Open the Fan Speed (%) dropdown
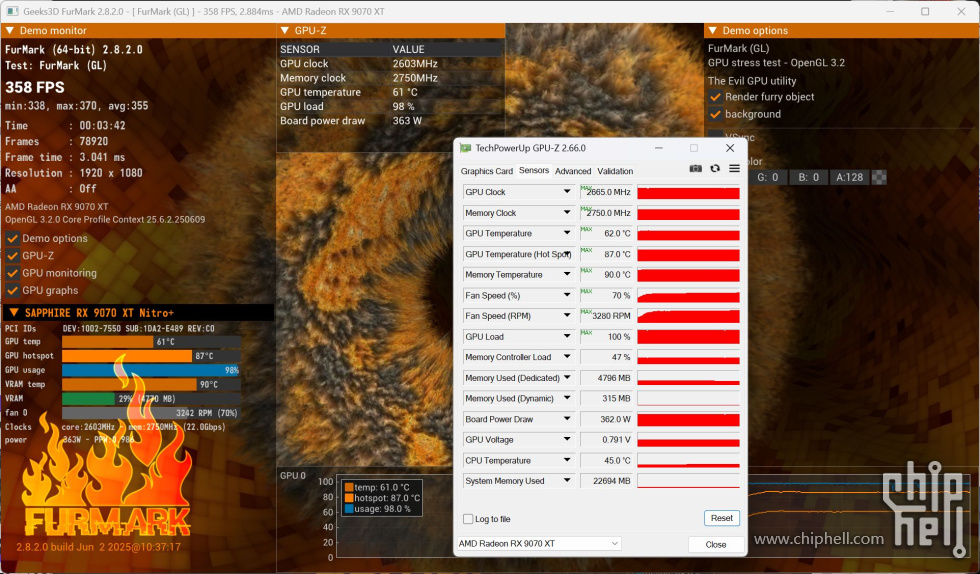Screen dimensions: 980x574 567,295
